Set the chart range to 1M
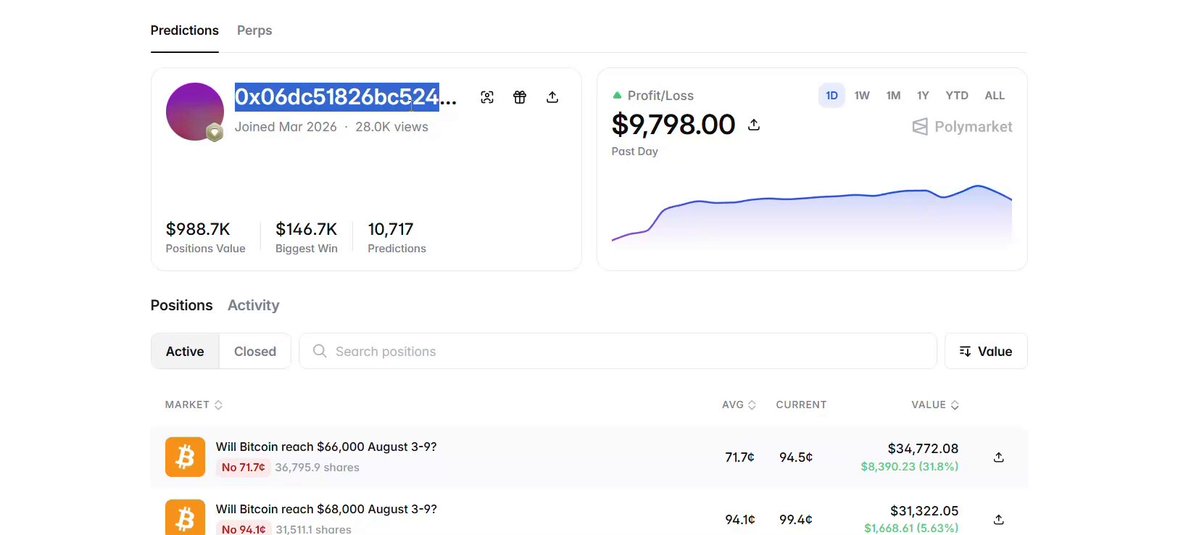1199x535 pixels. click(x=893, y=96)
